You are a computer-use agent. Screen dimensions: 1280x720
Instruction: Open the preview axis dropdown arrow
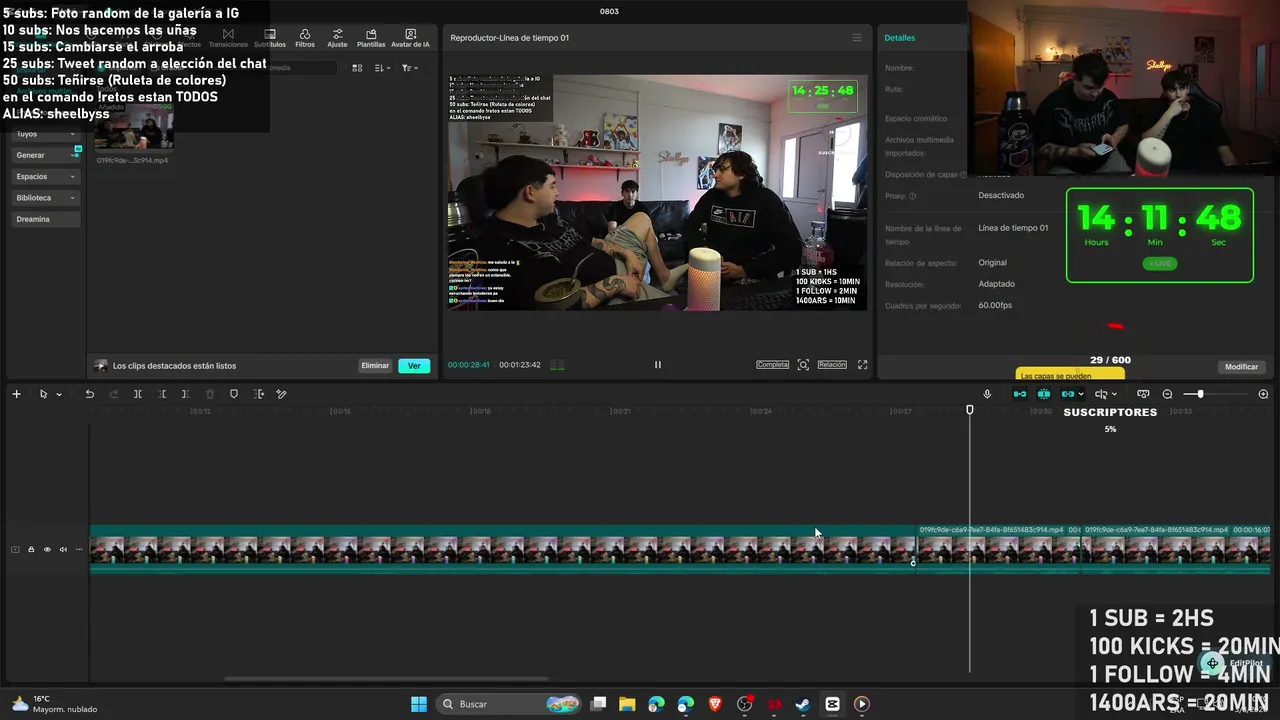coord(1114,395)
